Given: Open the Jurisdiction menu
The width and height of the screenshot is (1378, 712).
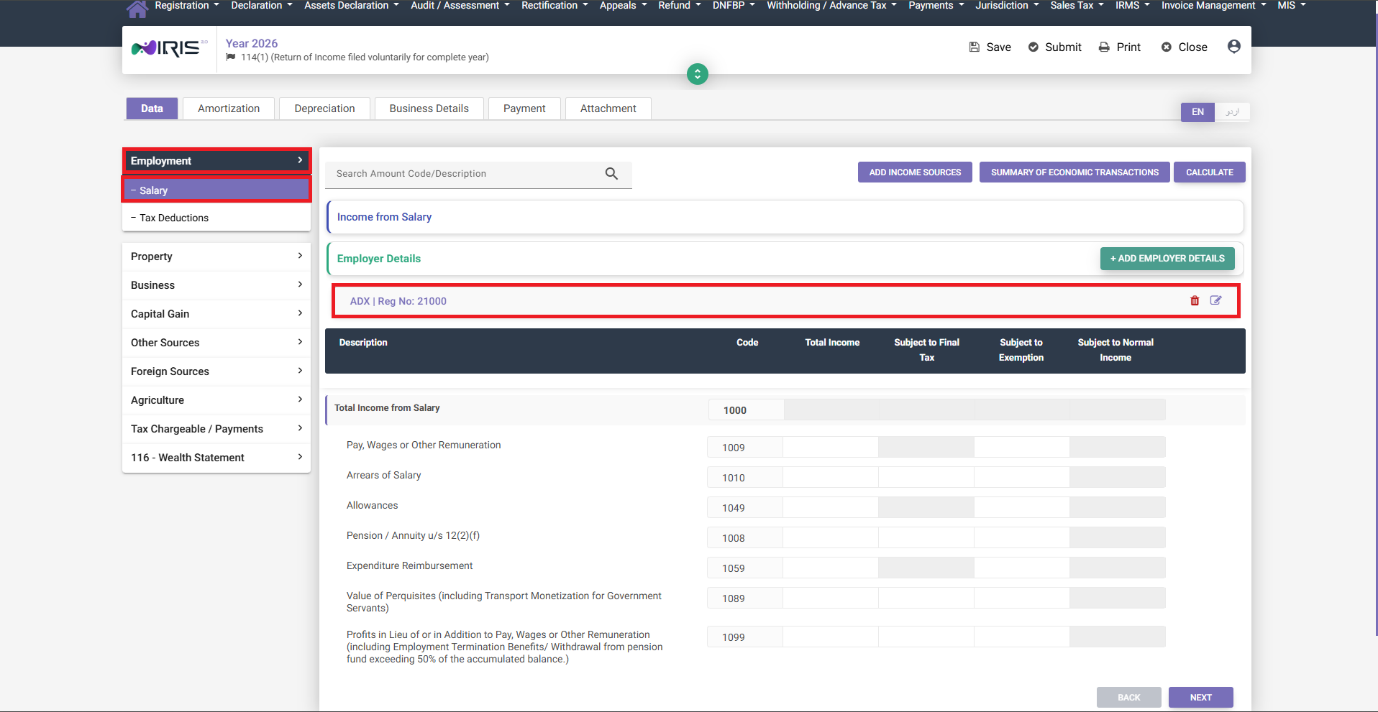Looking at the screenshot, I should (x=1006, y=6).
